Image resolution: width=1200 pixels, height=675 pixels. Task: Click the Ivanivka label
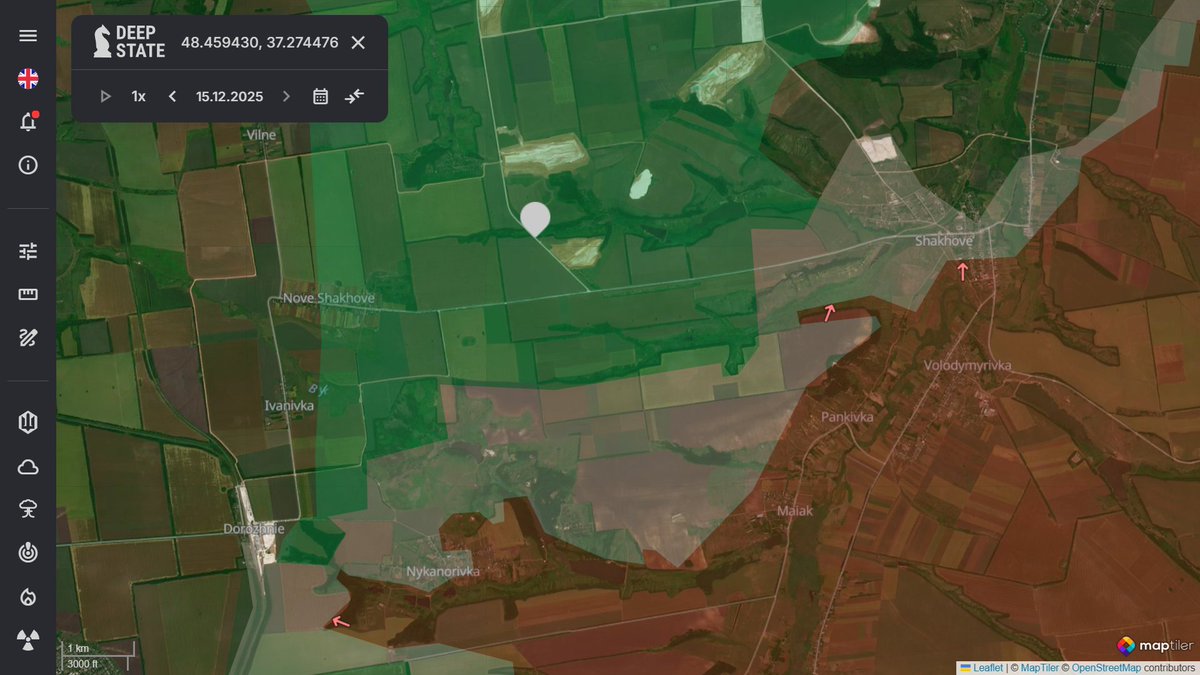tap(289, 406)
